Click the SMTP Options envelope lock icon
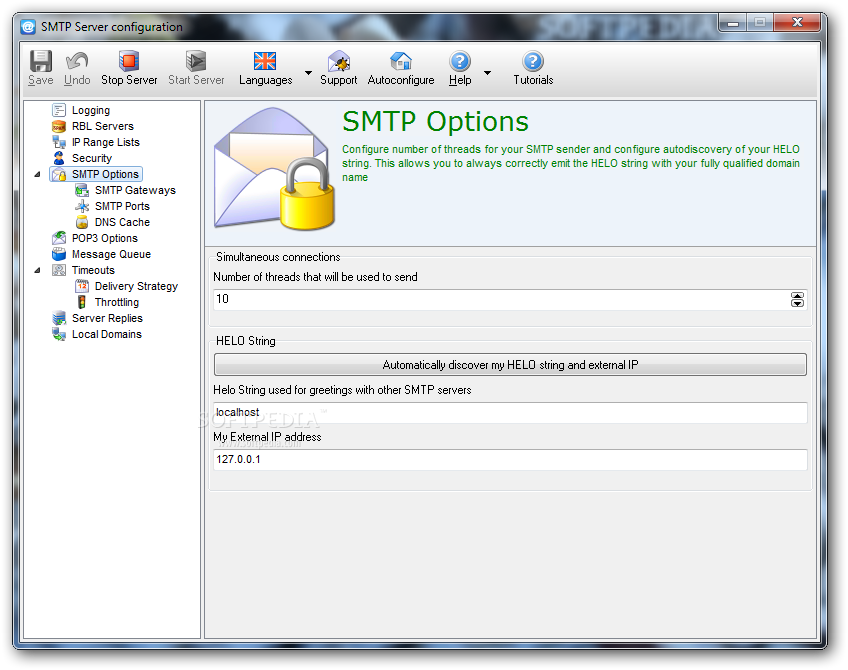848x670 pixels. [59, 174]
